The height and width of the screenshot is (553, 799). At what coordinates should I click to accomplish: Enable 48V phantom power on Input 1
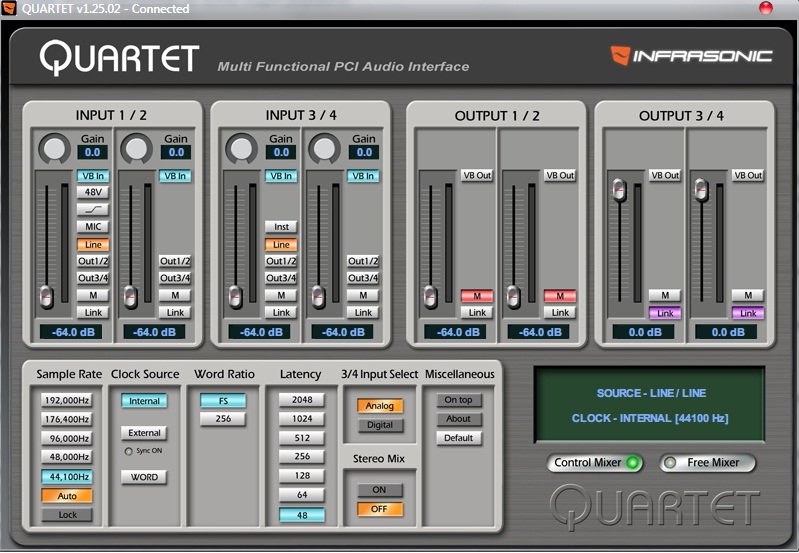click(93, 192)
